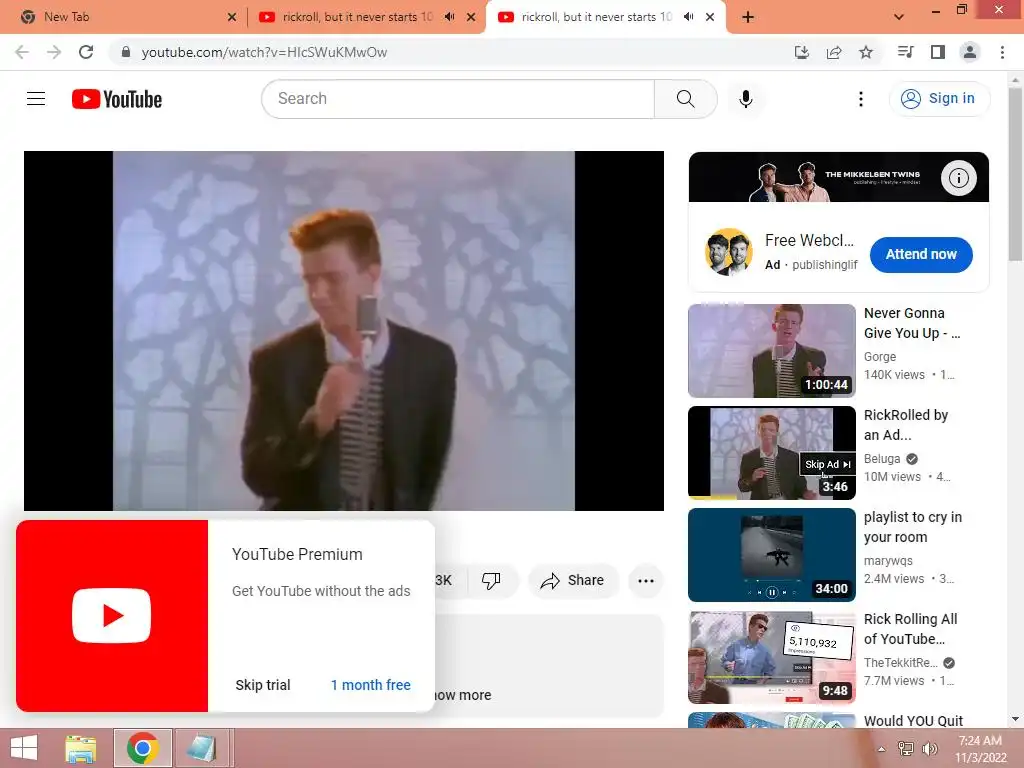Open ad info icon on Mikkelsen Twins banner

coord(958,178)
